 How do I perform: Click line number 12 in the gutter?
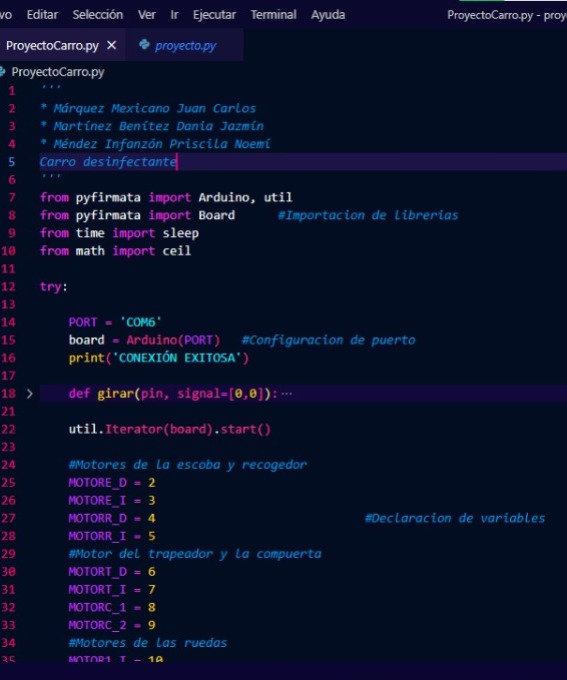click(x=8, y=287)
